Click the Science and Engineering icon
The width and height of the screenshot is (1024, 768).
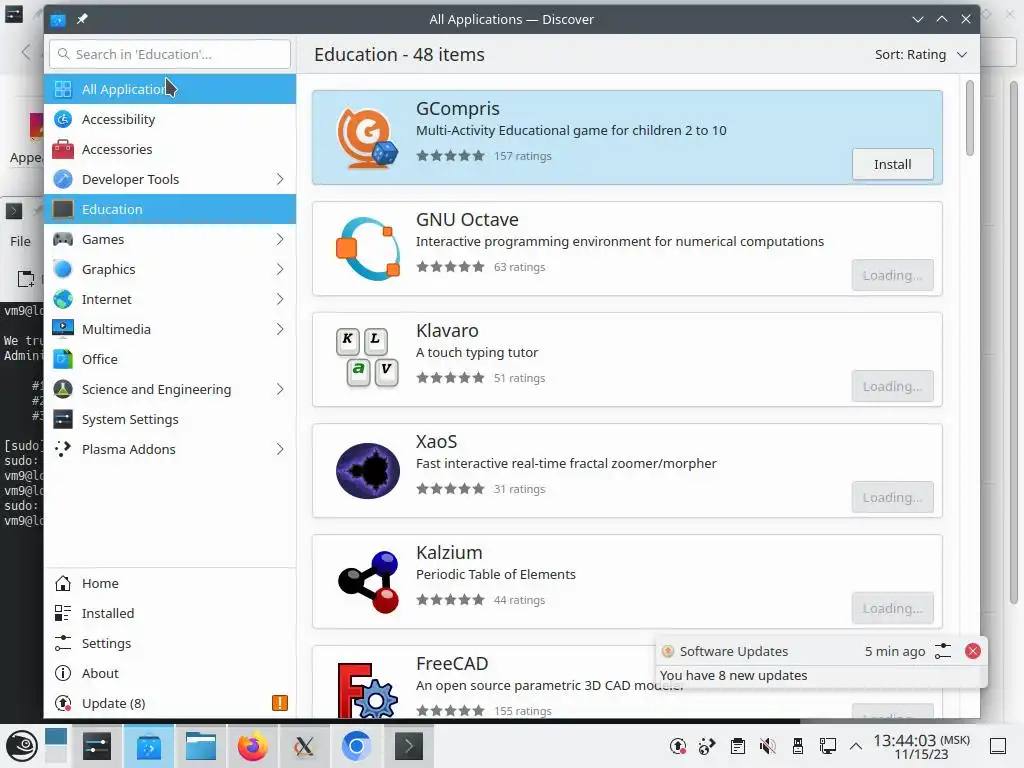click(63, 389)
